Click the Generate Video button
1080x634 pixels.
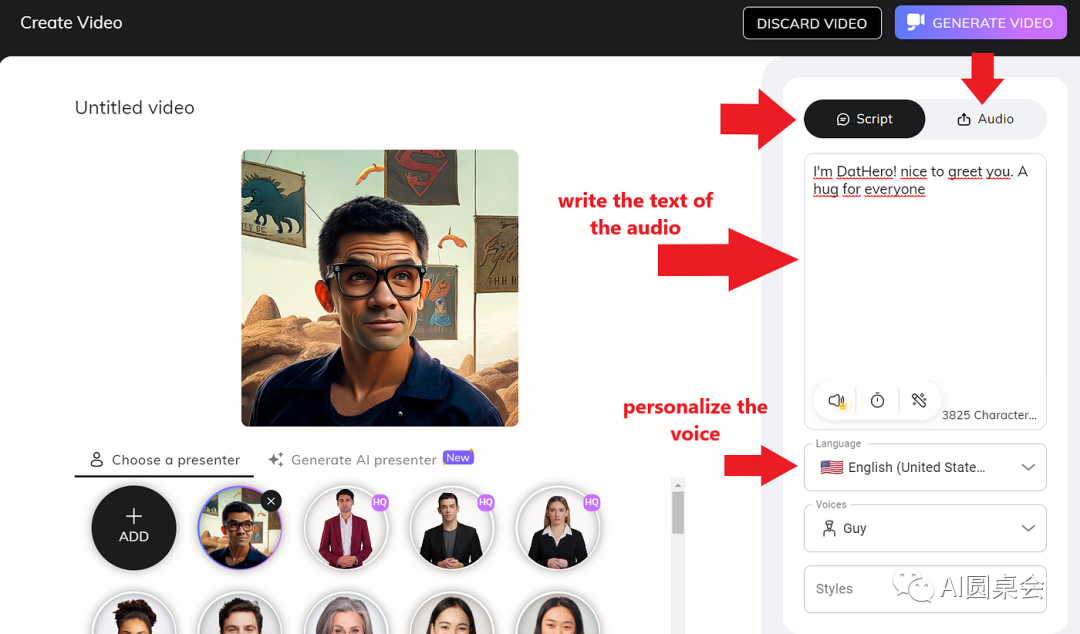coord(980,23)
